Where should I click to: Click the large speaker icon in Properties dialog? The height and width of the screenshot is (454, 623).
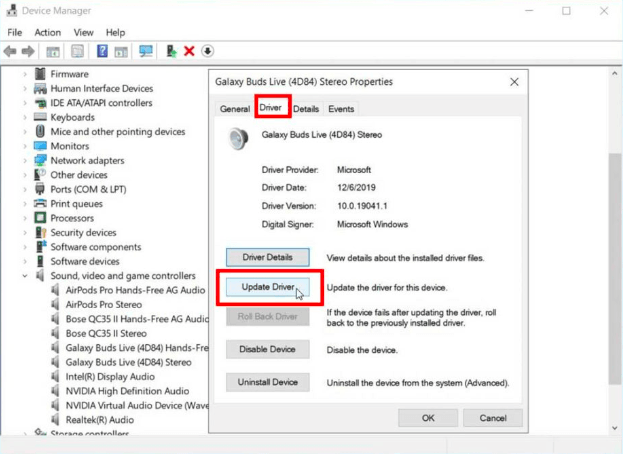coord(238,138)
